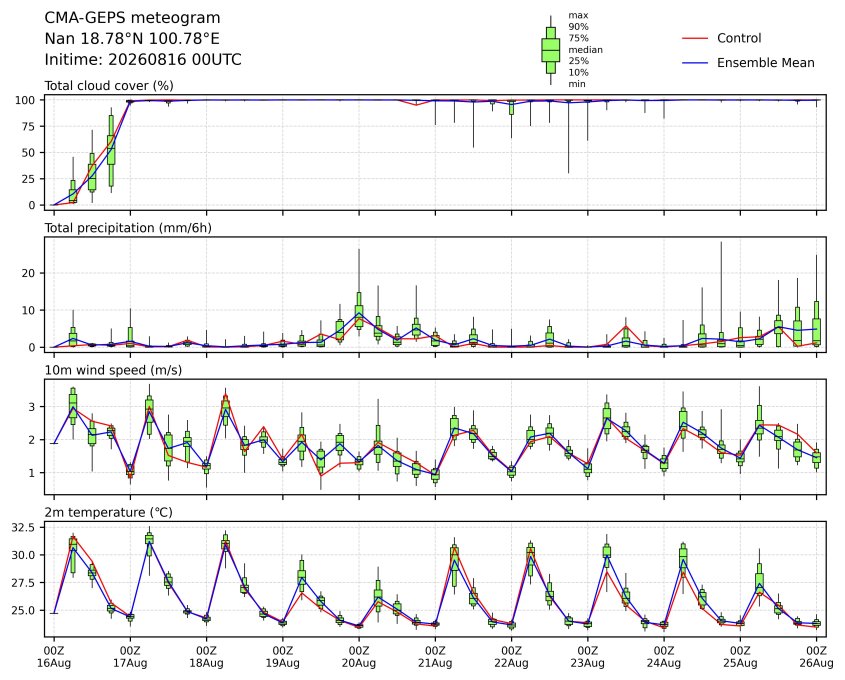The height and width of the screenshot is (680, 845).
Task: Click the "Total cloud cover (%)" panel title
Action: pyautogui.click(x=109, y=86)
